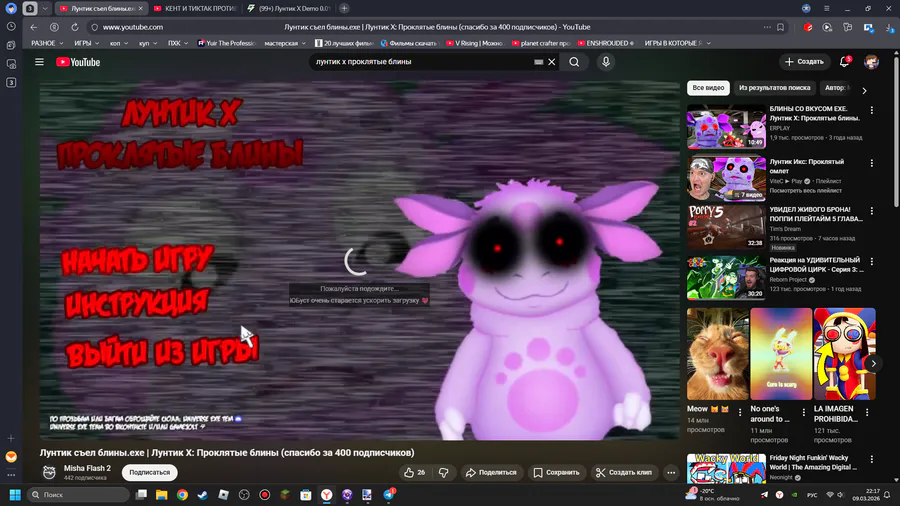The width and height of the screenshot is (900, 506).
Task: Start voice search with microphone icon
Action: coord(606,62)
